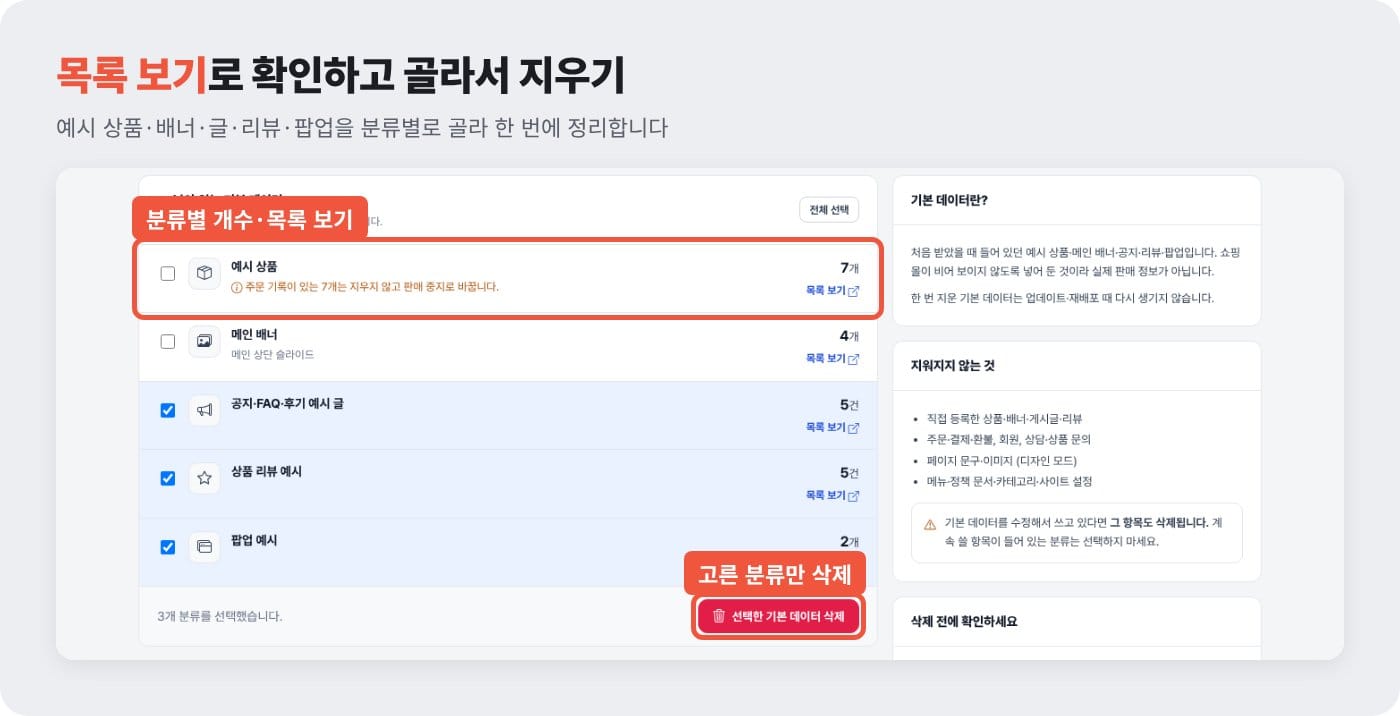
Task: Open 목록 보기 for 상품 리뷰 예시
Action: point(832,496)
